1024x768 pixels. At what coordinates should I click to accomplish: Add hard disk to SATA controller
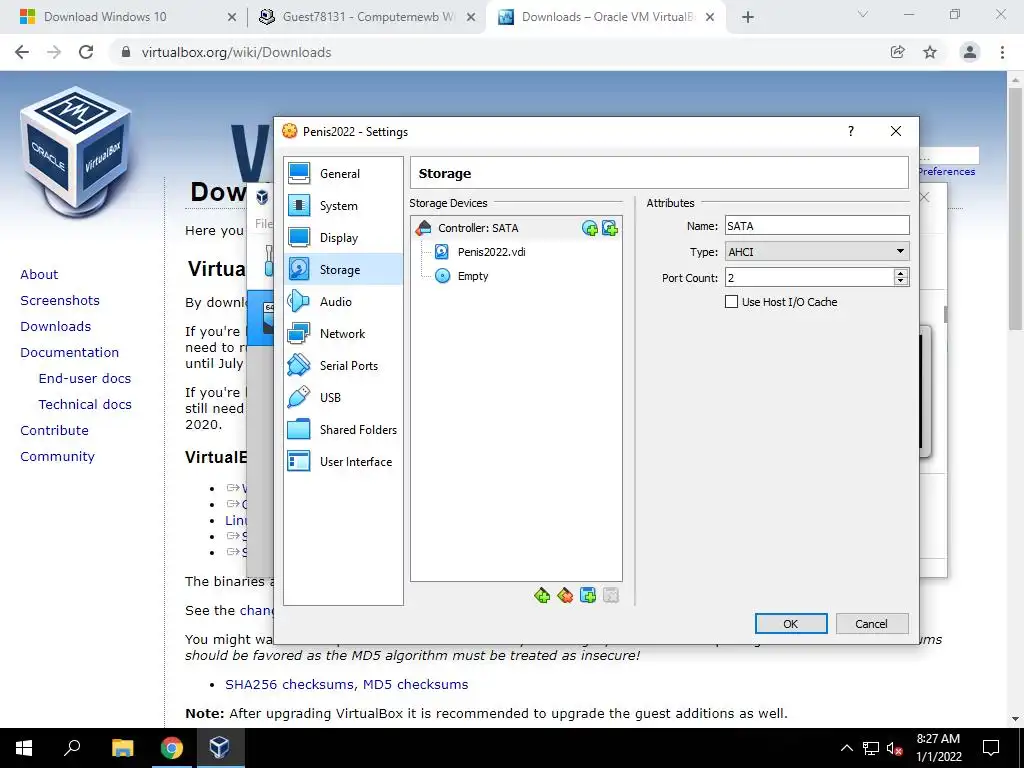610,228
